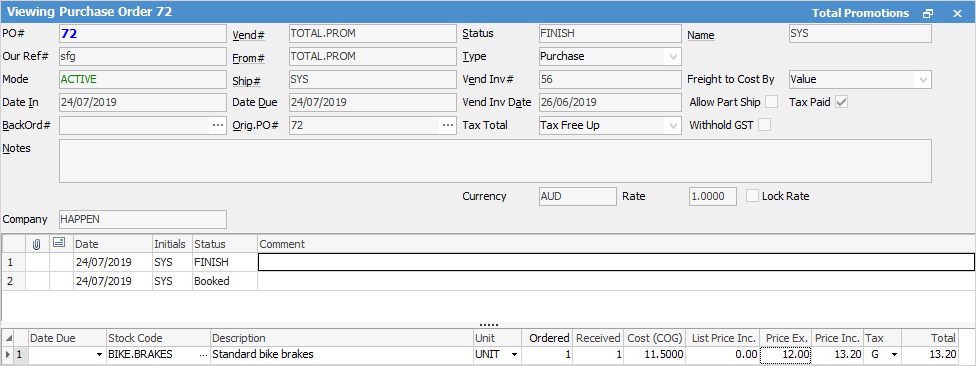Click the BackOrd# label link
This screenshot has height=366, width=976.
26,125
